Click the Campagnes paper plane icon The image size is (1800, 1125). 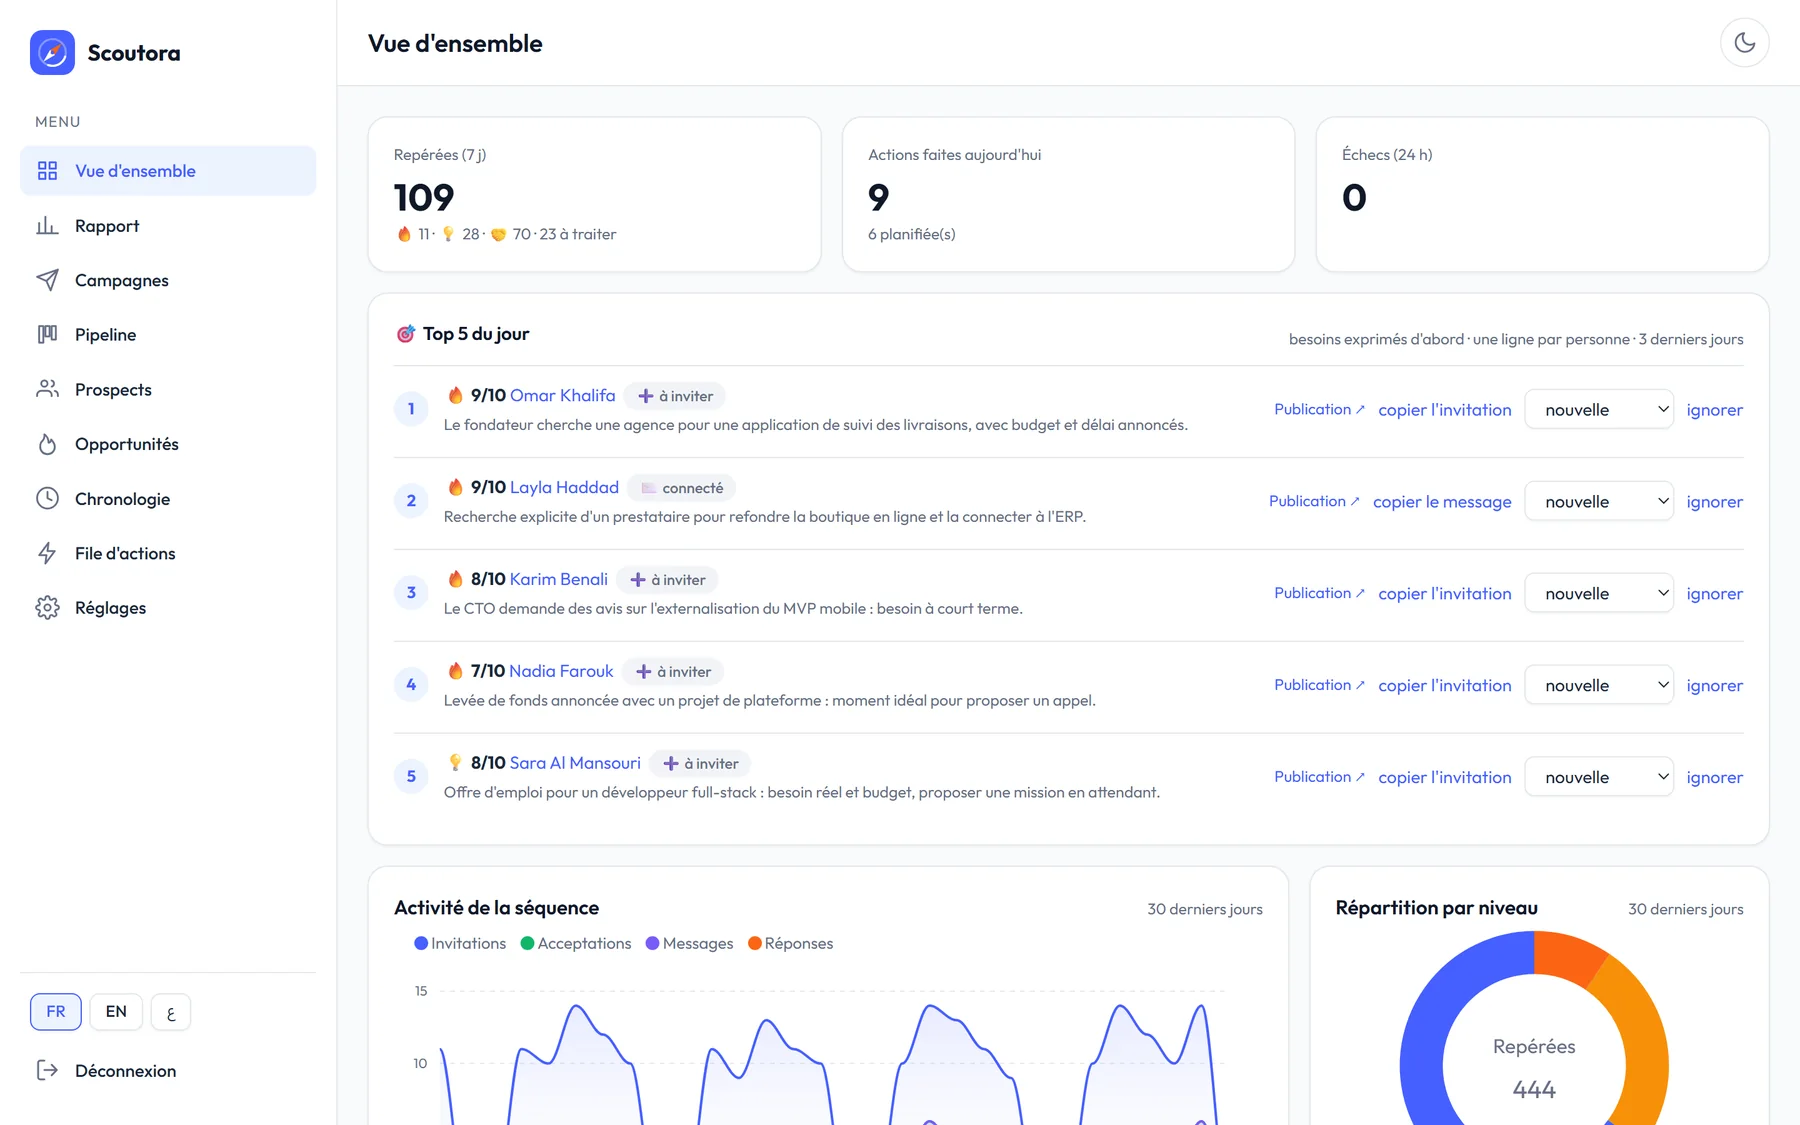(x=47, y=280)
